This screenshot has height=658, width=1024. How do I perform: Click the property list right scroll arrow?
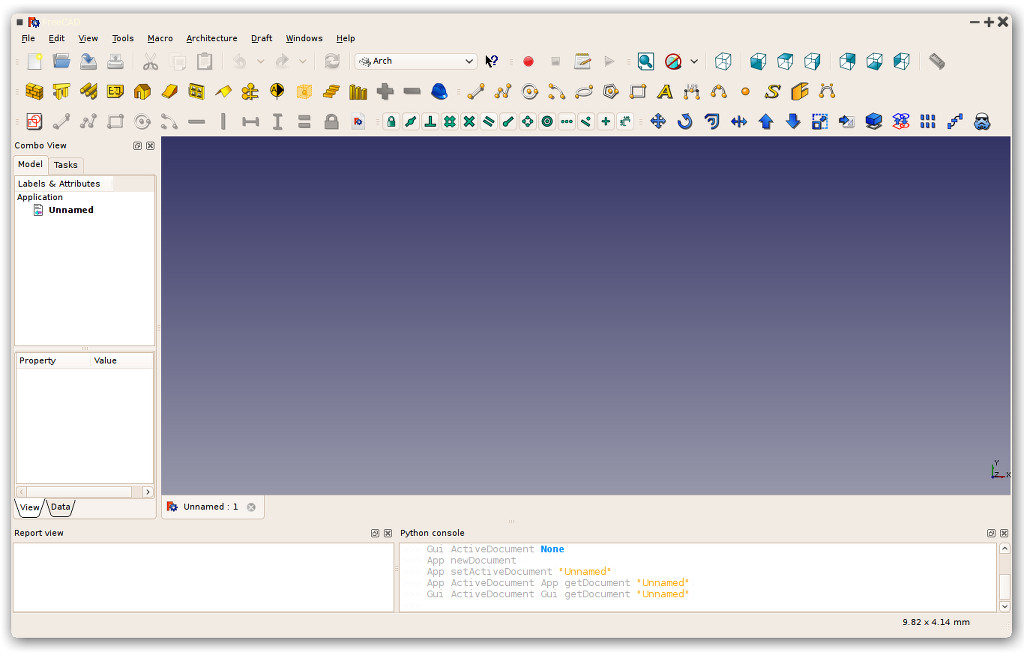[x=148, y=492]
